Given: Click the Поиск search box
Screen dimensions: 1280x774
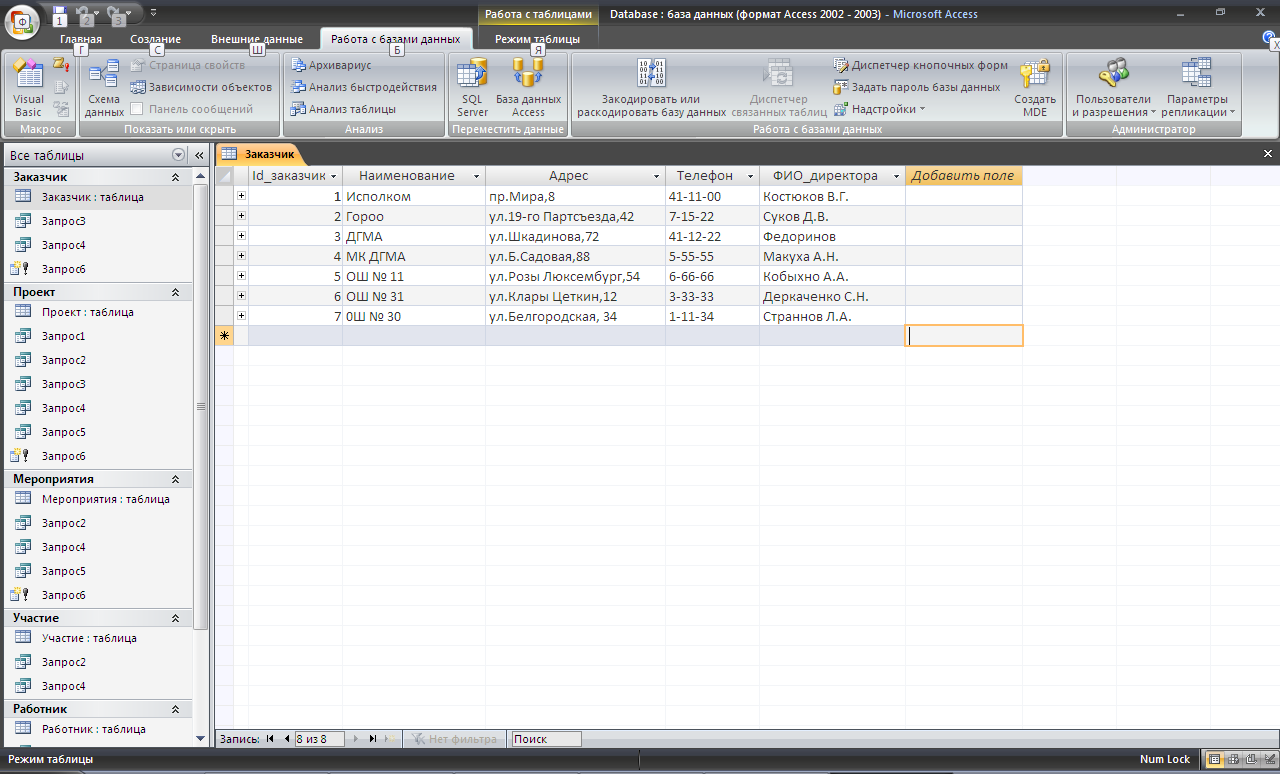Looking at the screenshot, I should (x=546, y=739).
